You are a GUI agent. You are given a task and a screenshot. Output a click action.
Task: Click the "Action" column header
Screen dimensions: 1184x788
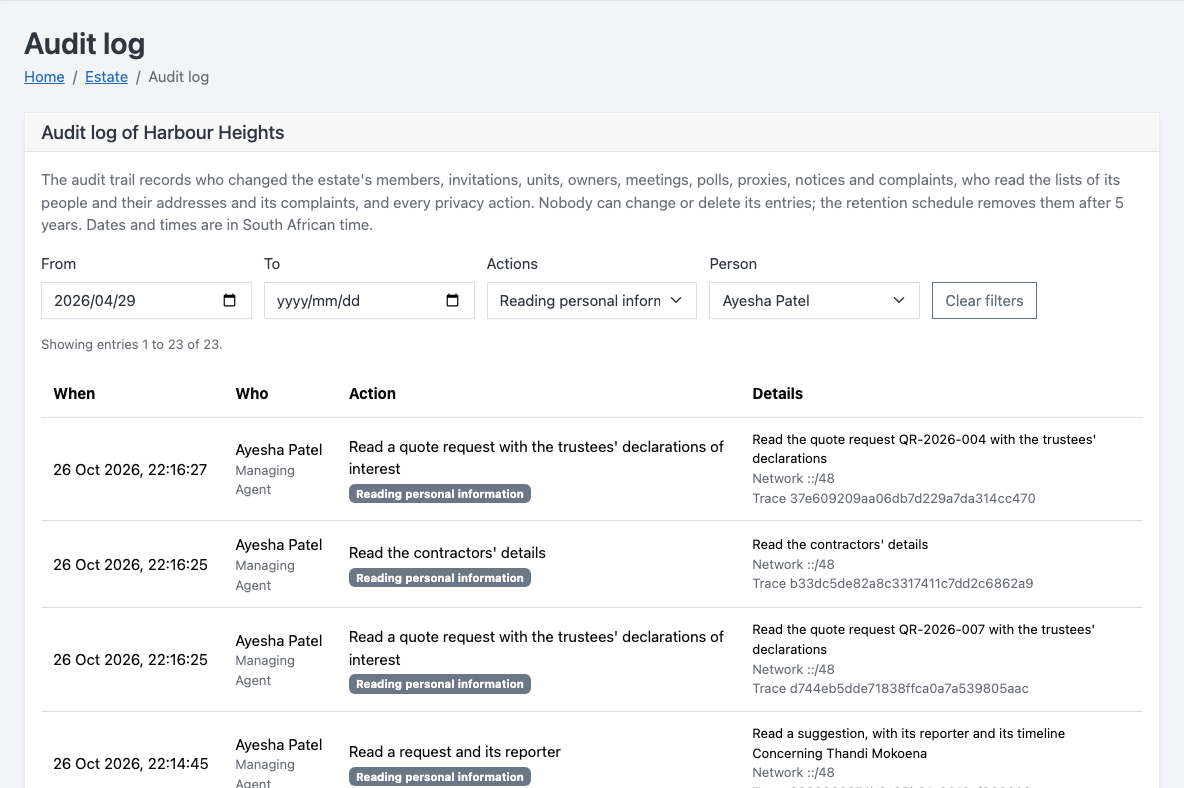(372, 393)
